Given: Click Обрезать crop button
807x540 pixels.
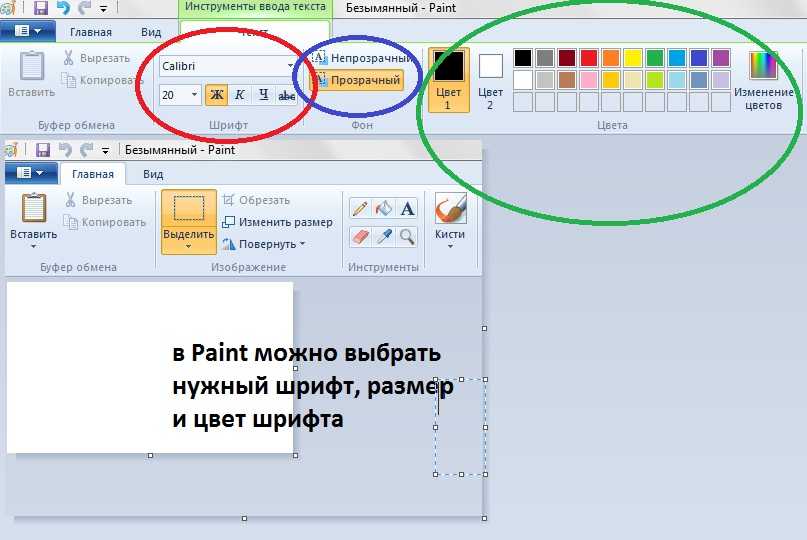Looking at the screenshot, I should coord(256,200).
